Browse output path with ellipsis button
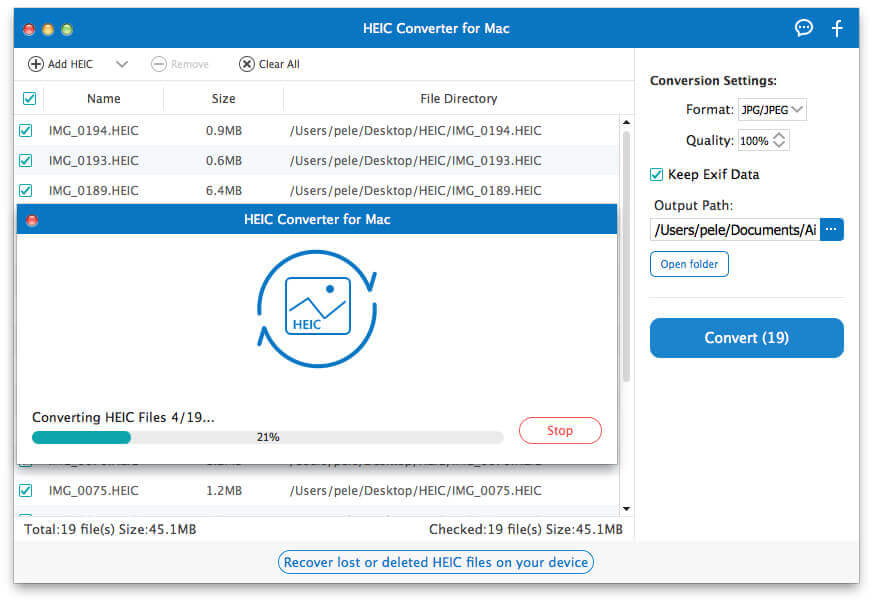The width and height of the screenshot is (873, 603). tap(832, 229)
